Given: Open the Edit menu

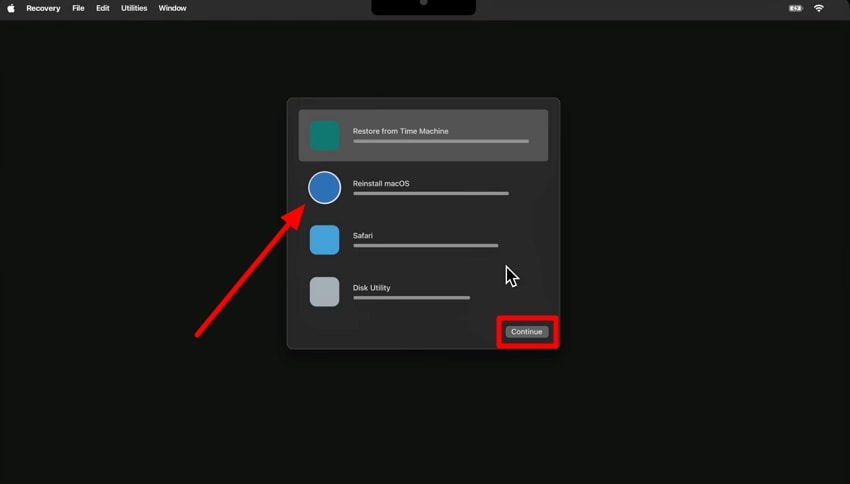Looking at the screenshot, I should click(x=102, y=8).
